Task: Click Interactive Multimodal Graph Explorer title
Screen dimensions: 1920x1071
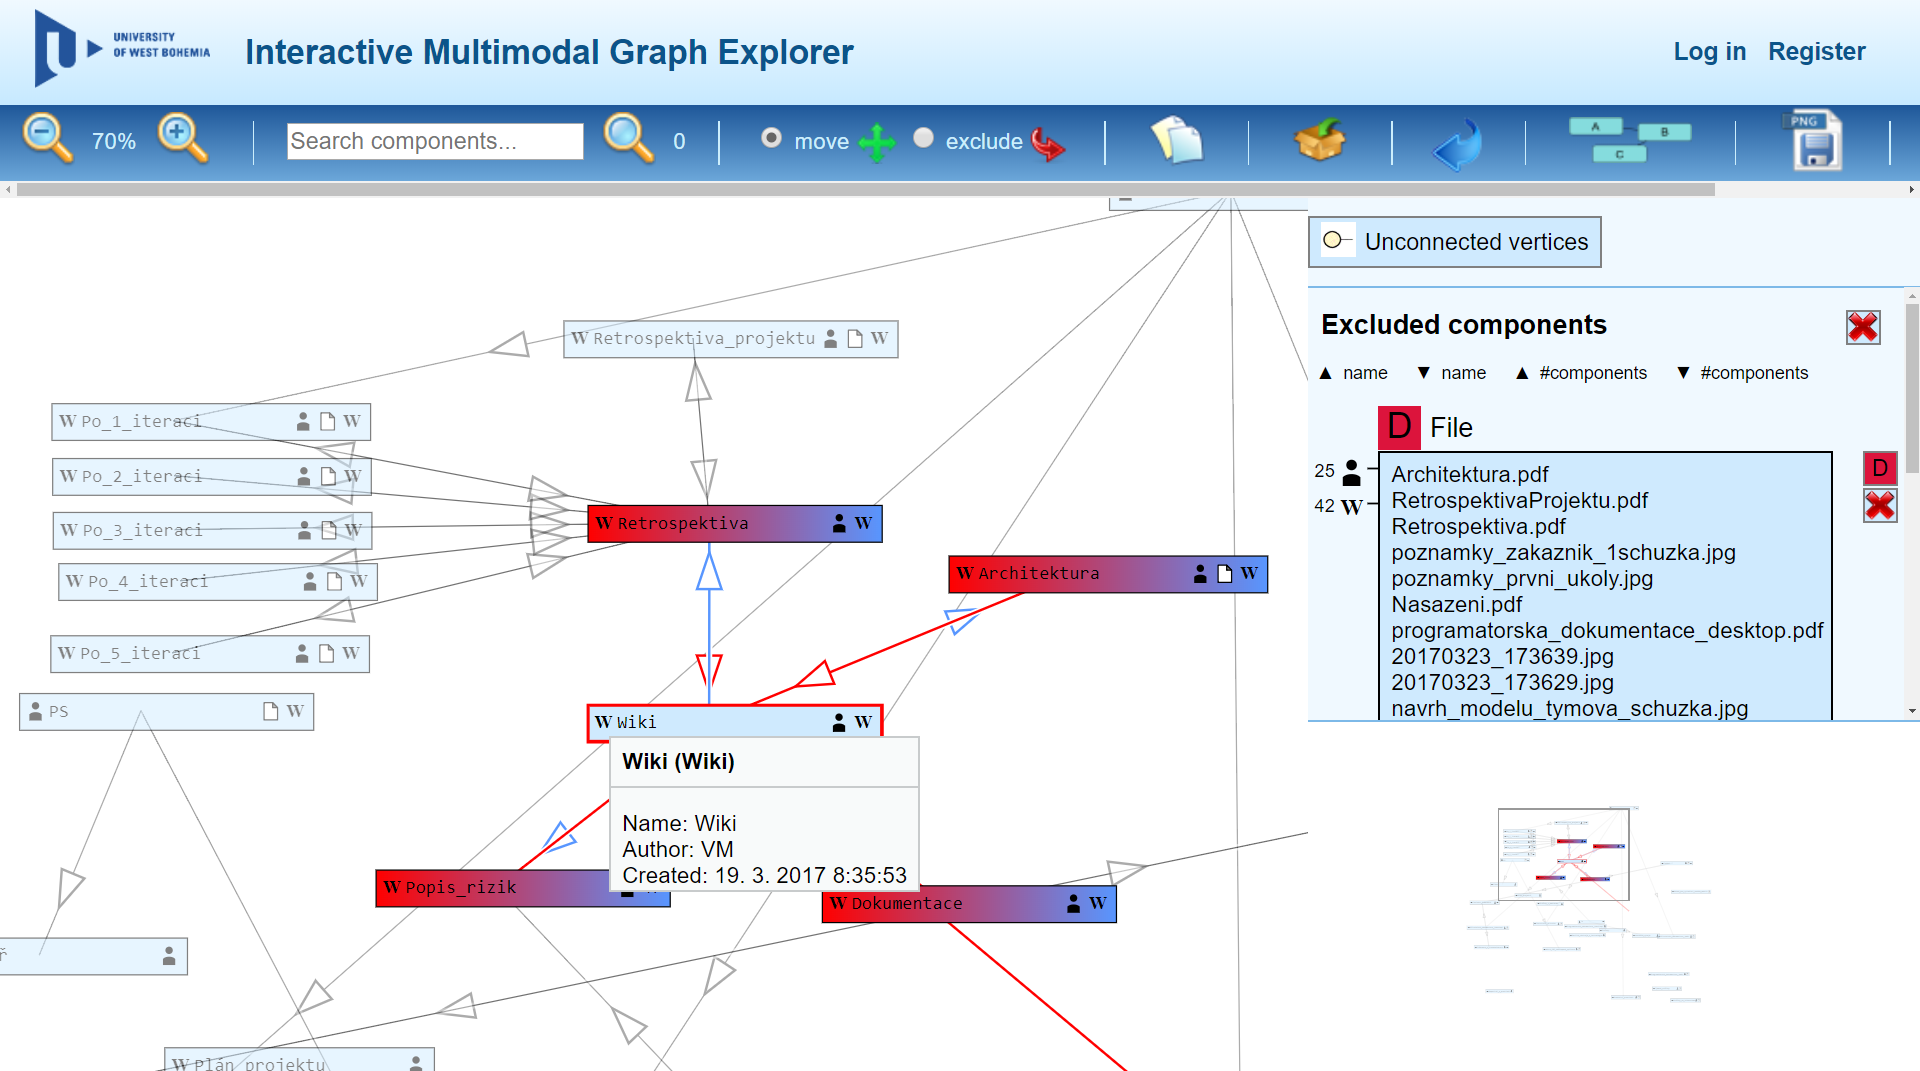Action: click(x=549, y=52)
